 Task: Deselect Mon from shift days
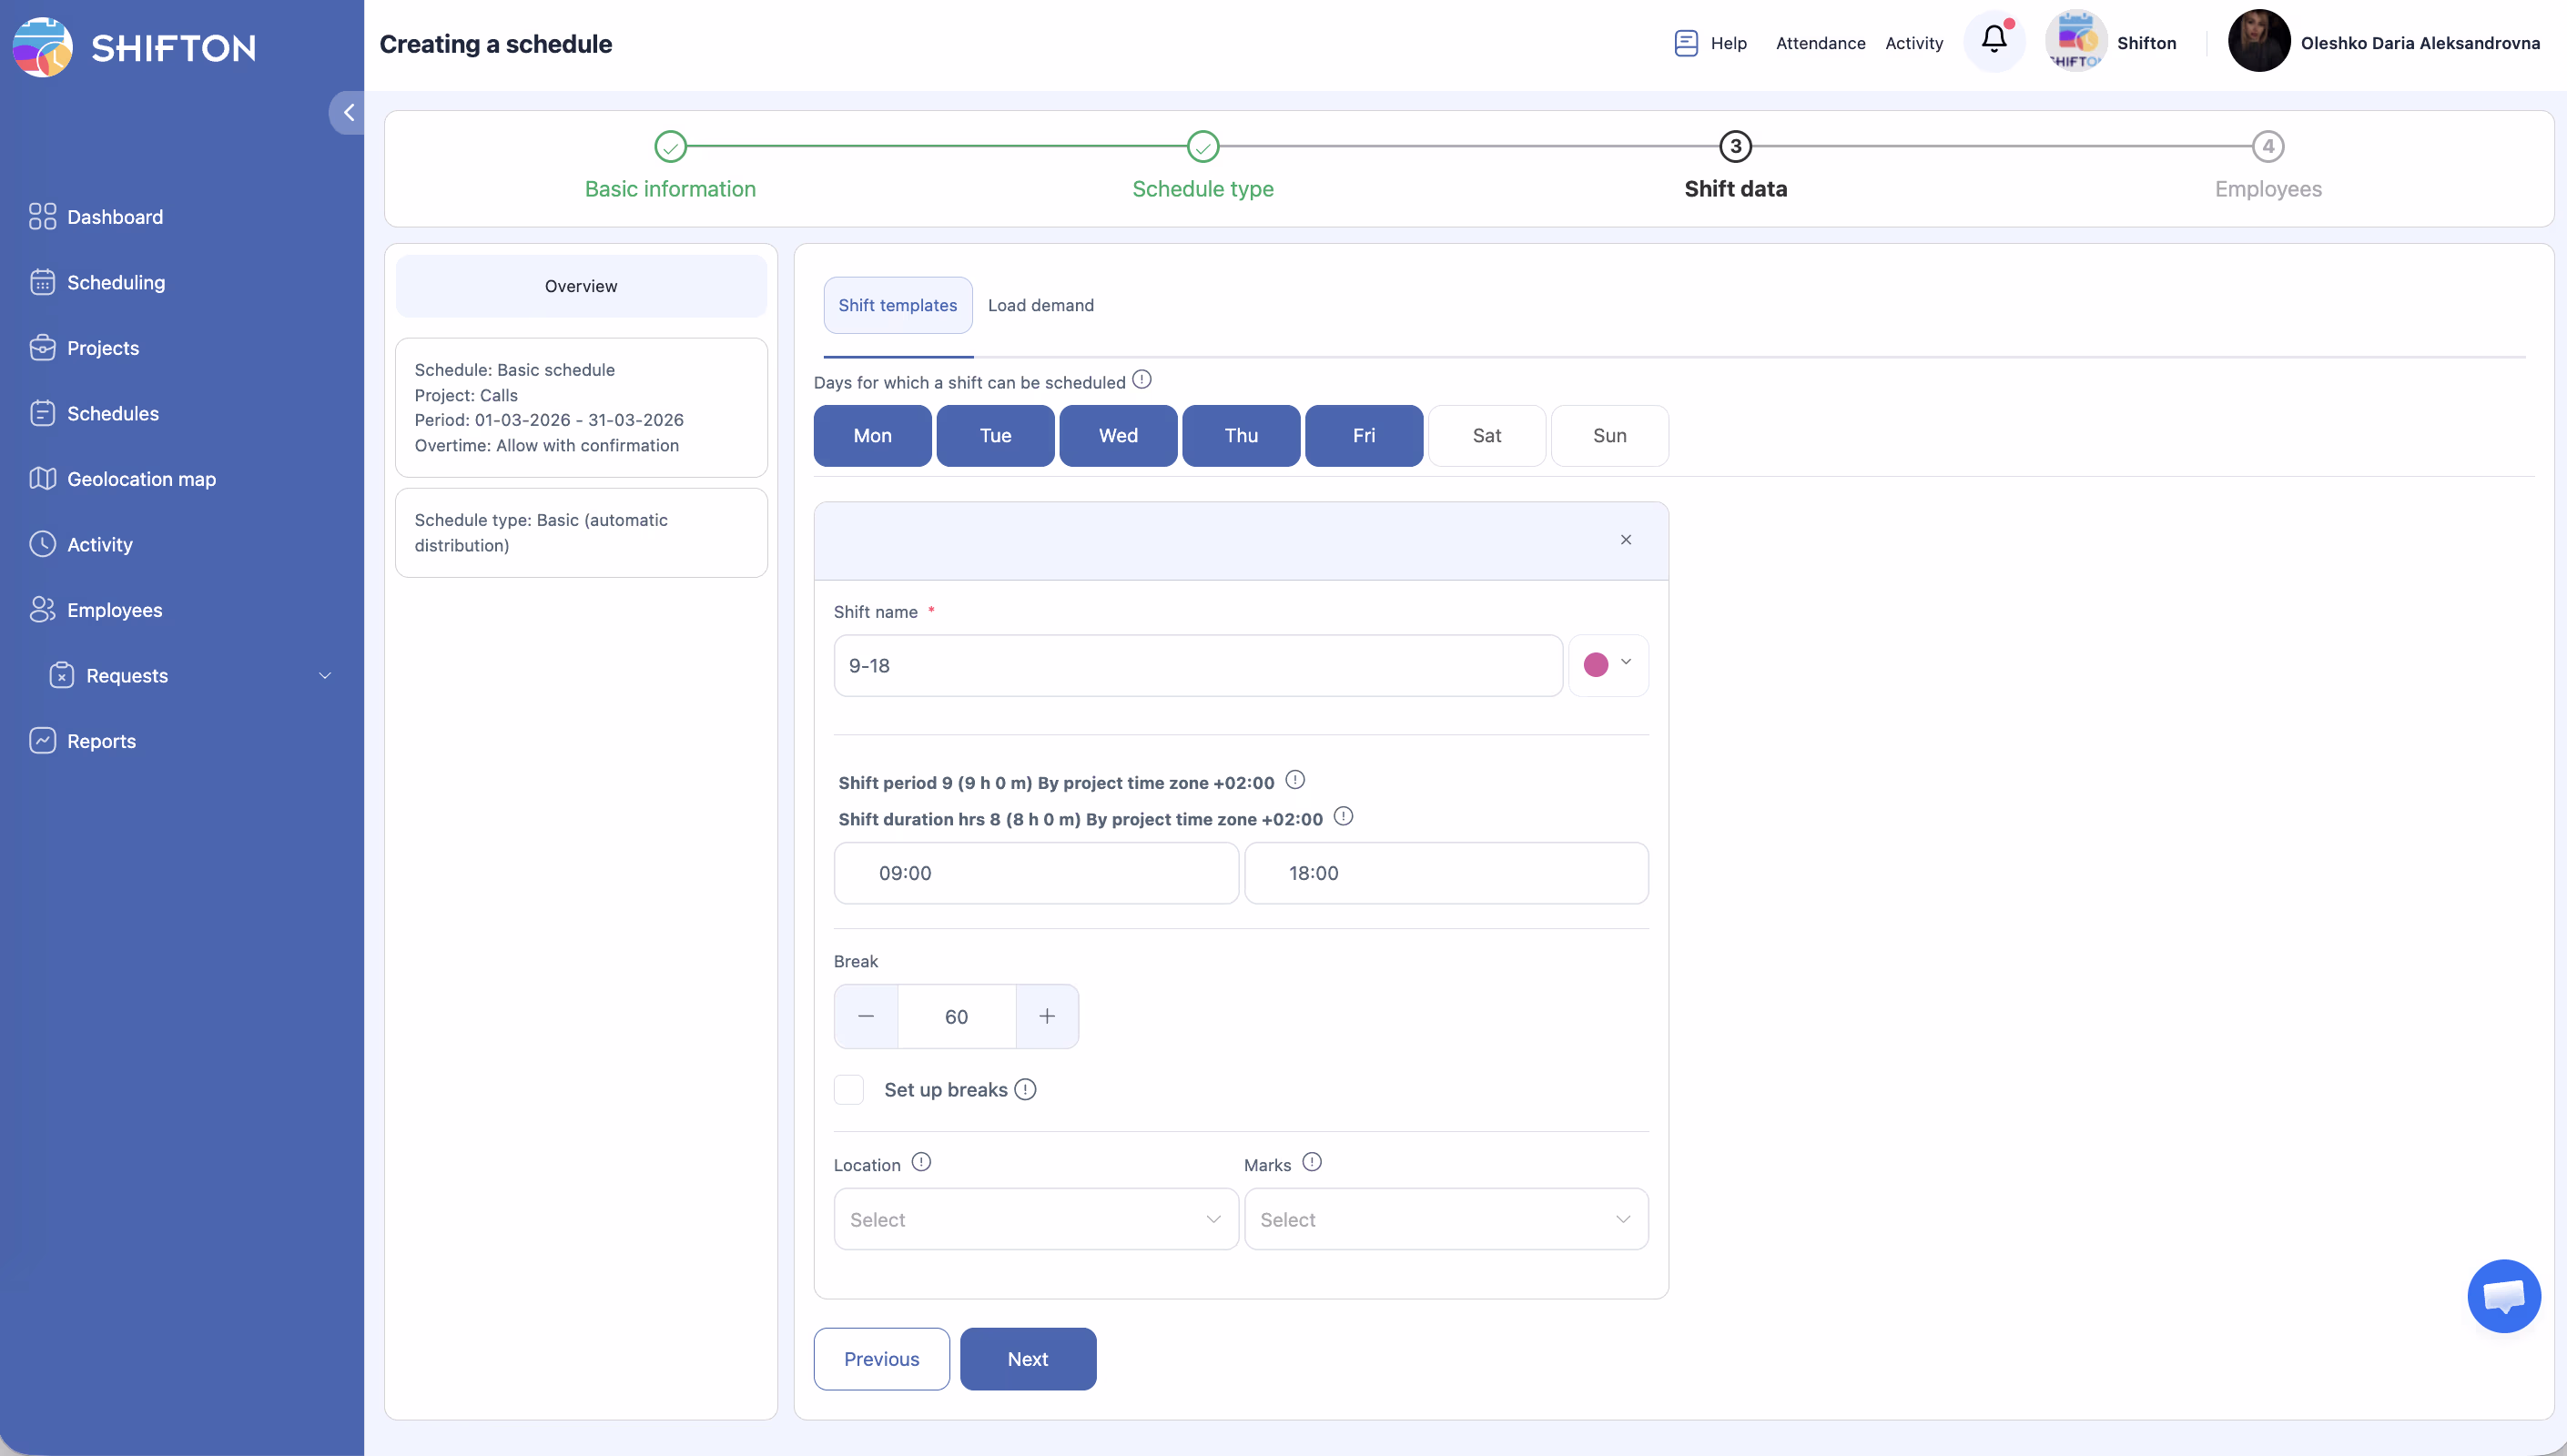tap(872, 436)
